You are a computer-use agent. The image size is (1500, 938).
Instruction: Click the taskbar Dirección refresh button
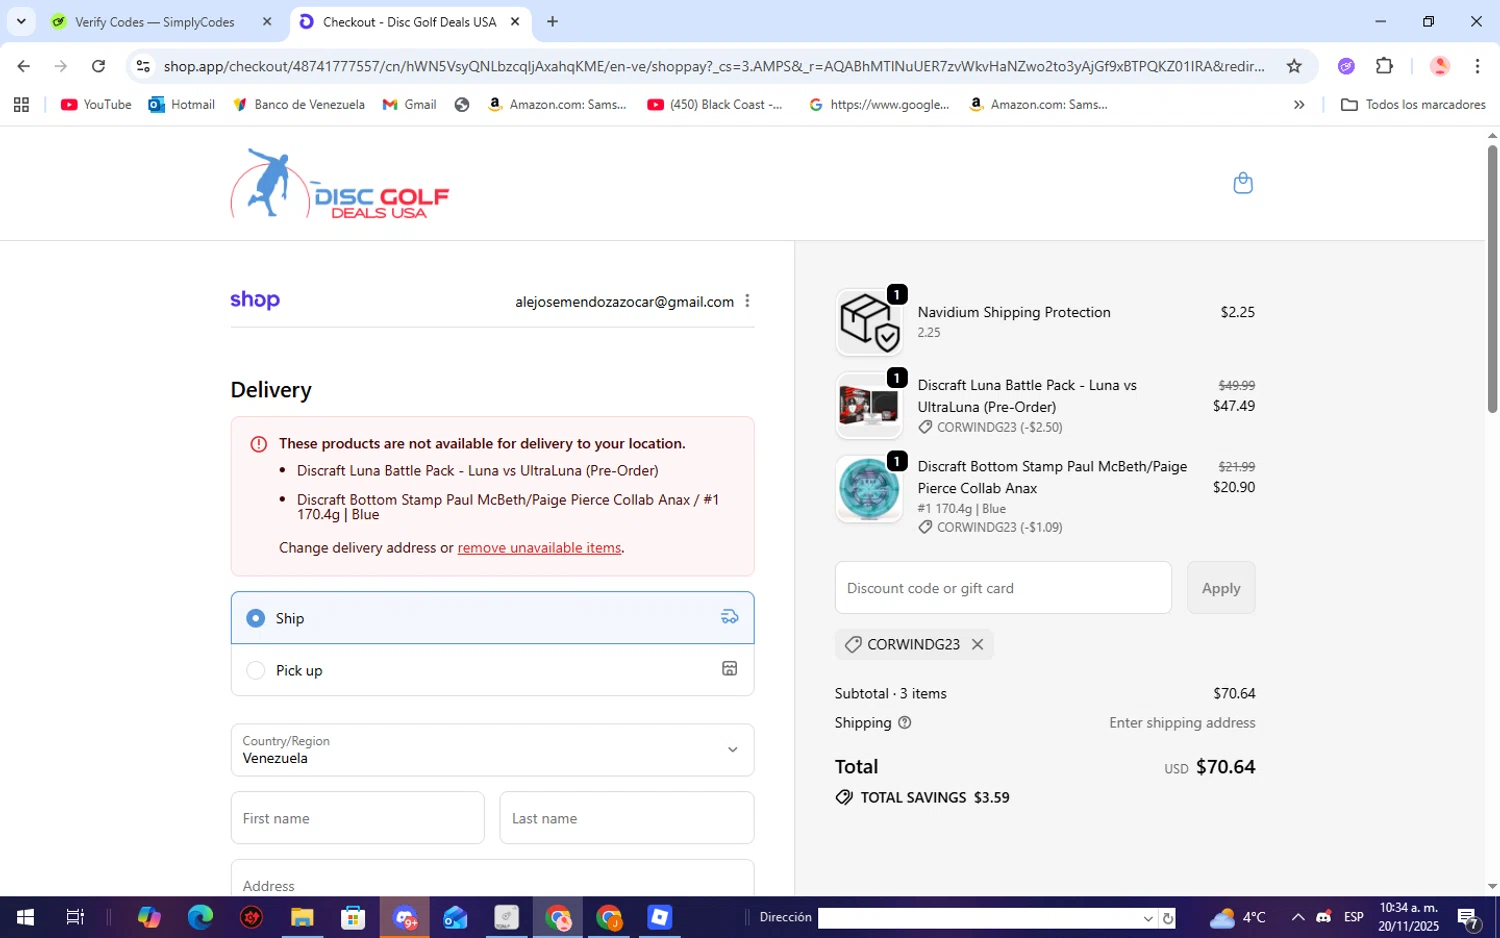pos(1168,918)
